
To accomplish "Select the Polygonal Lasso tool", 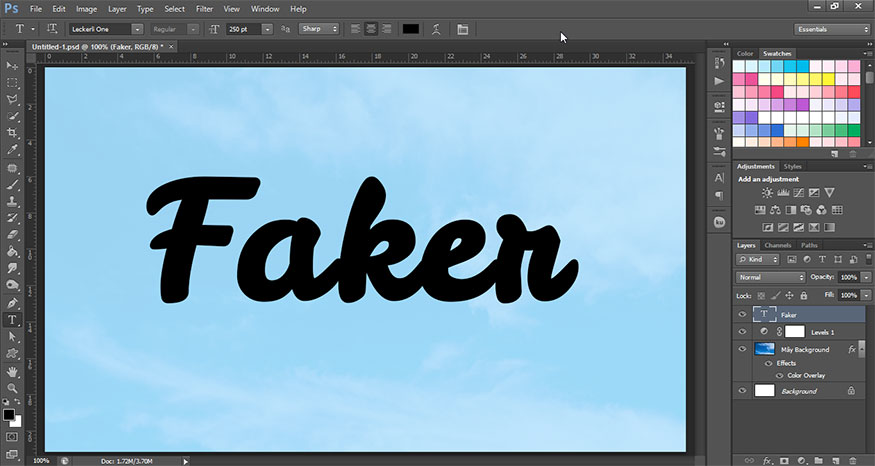I will tap(12, 100).
